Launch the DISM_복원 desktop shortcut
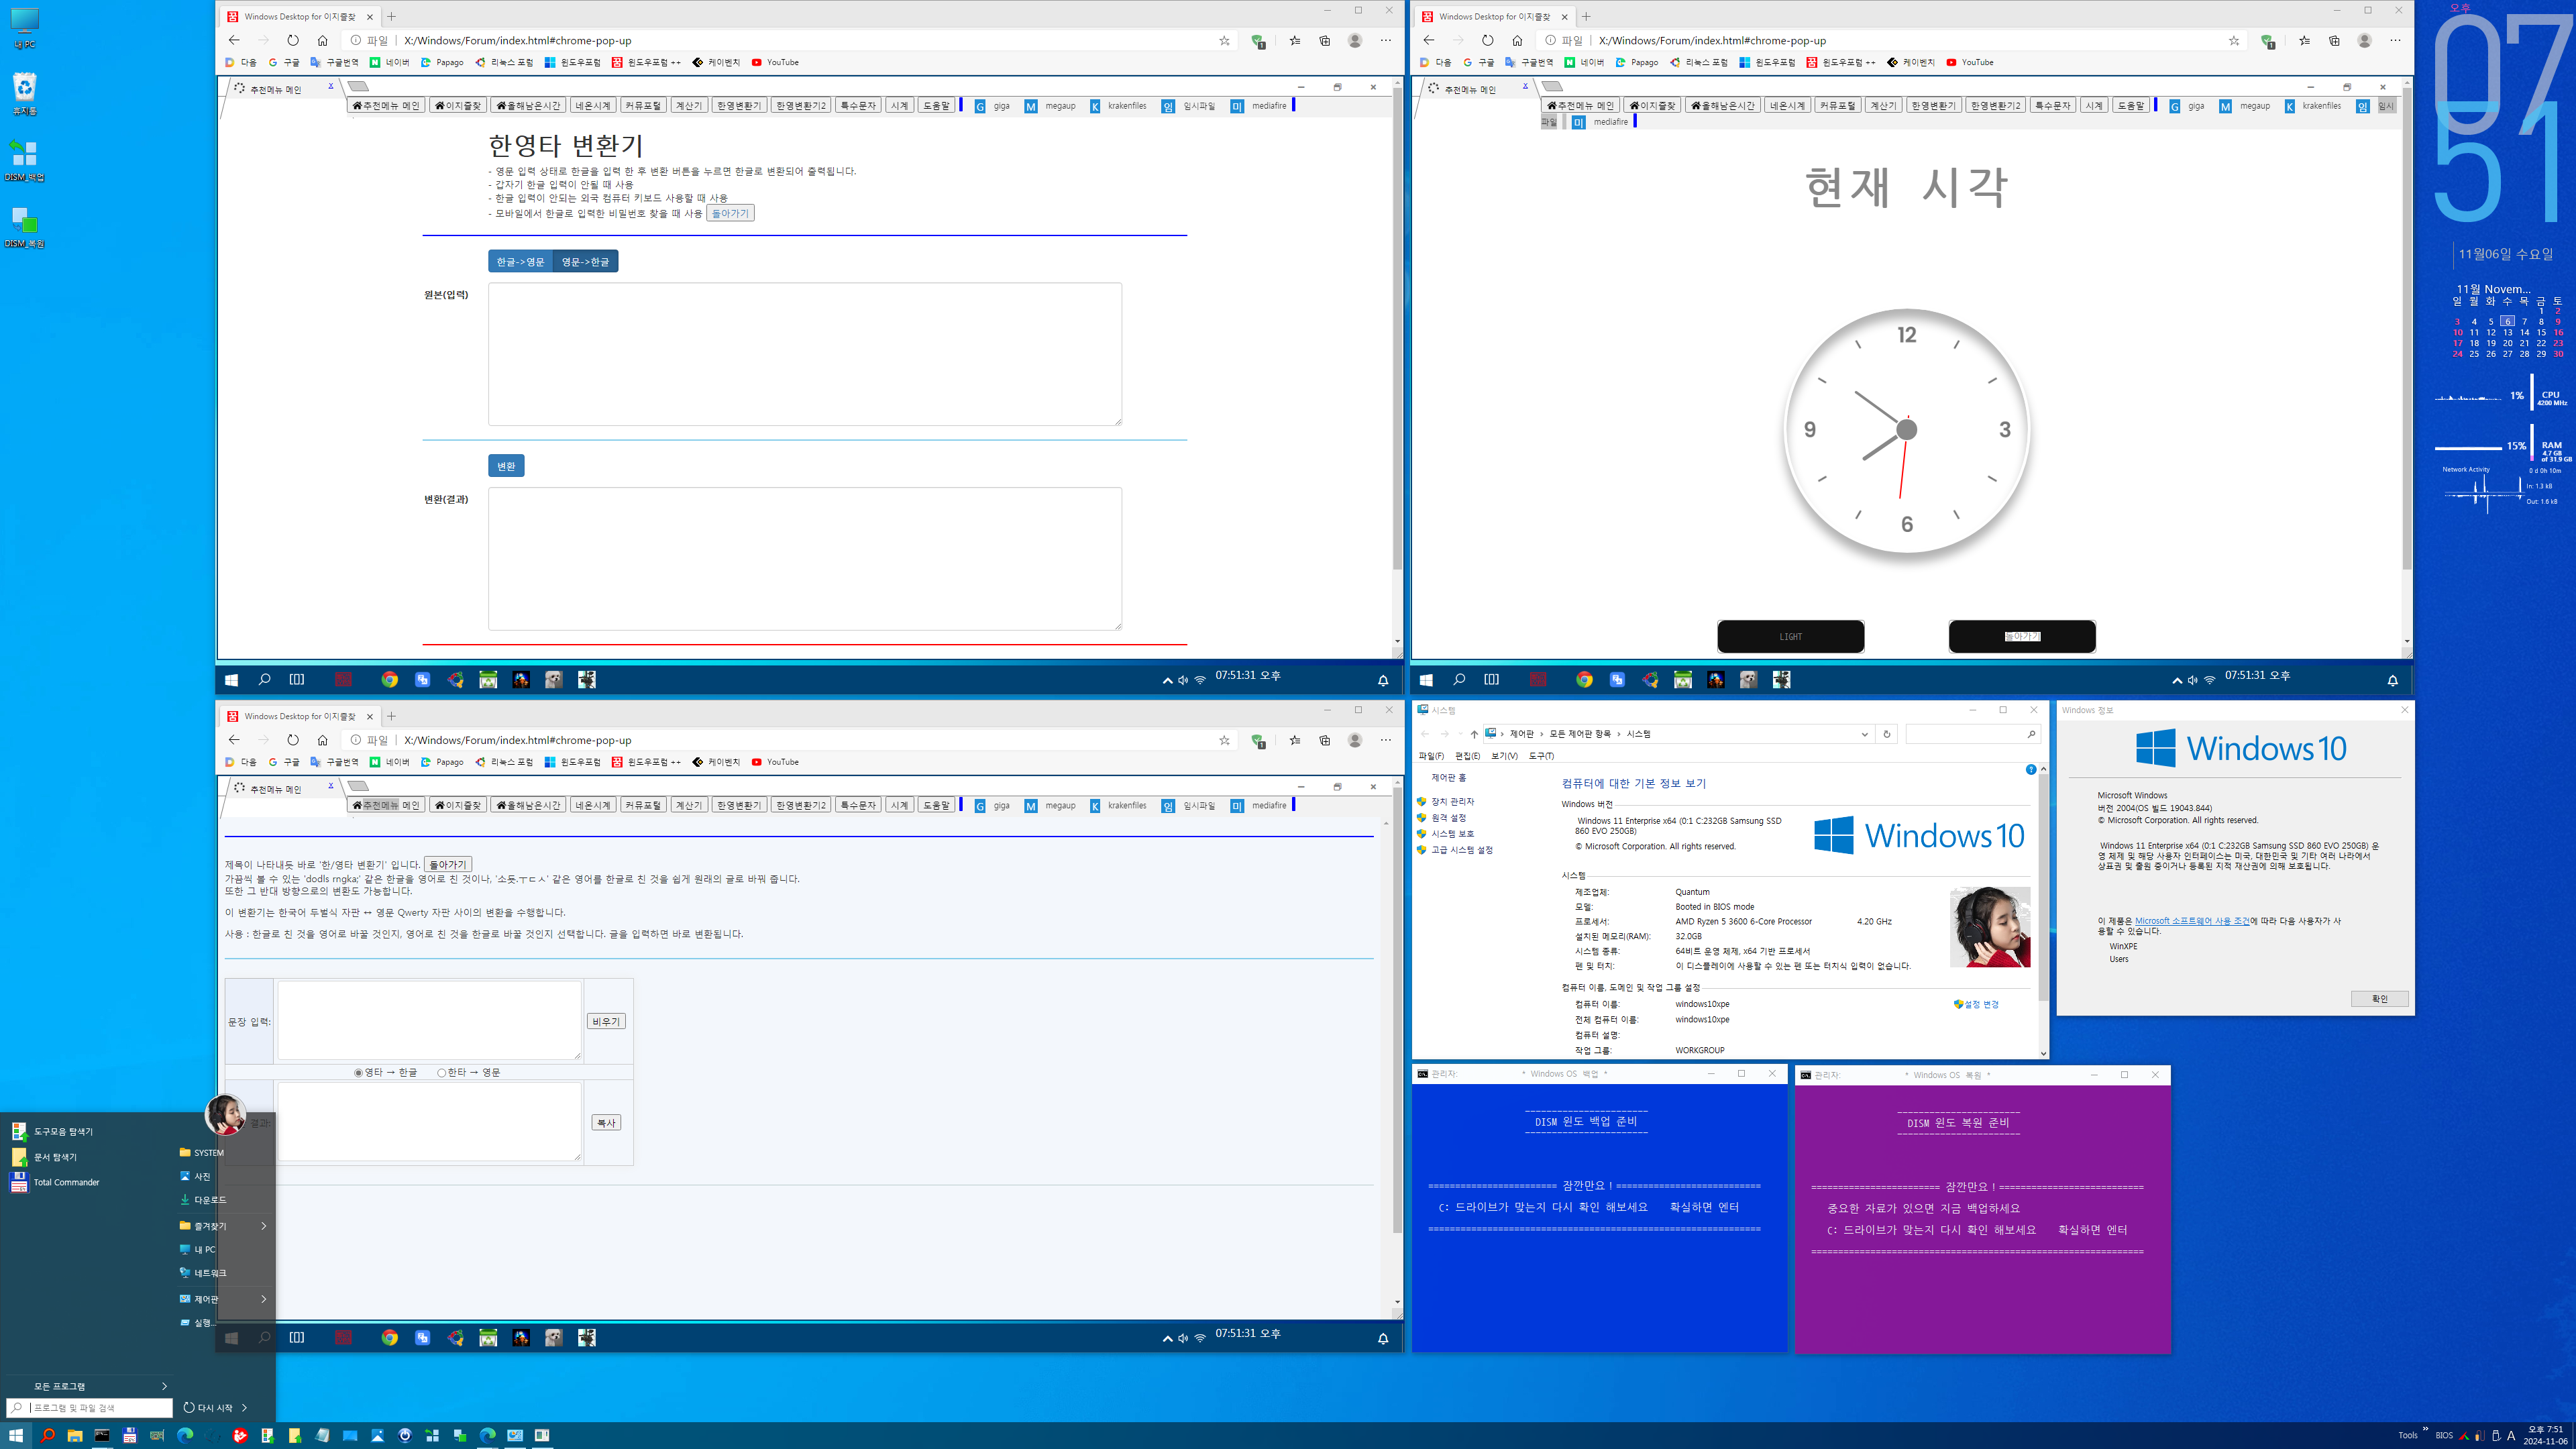 click(25, 226)
